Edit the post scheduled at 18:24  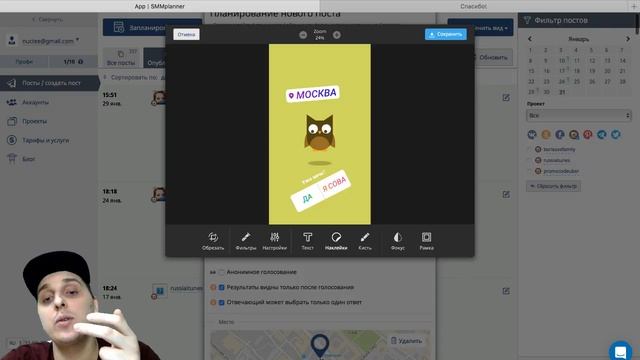tap(506, 291)
